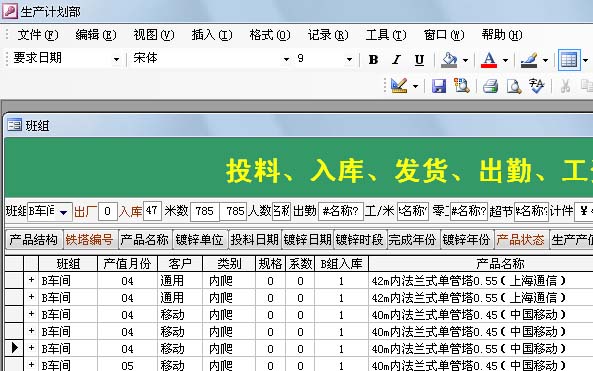This screenshot has width=593, height=371.
Task: Click the 入库 field showing 47
Action: point(152,211)
